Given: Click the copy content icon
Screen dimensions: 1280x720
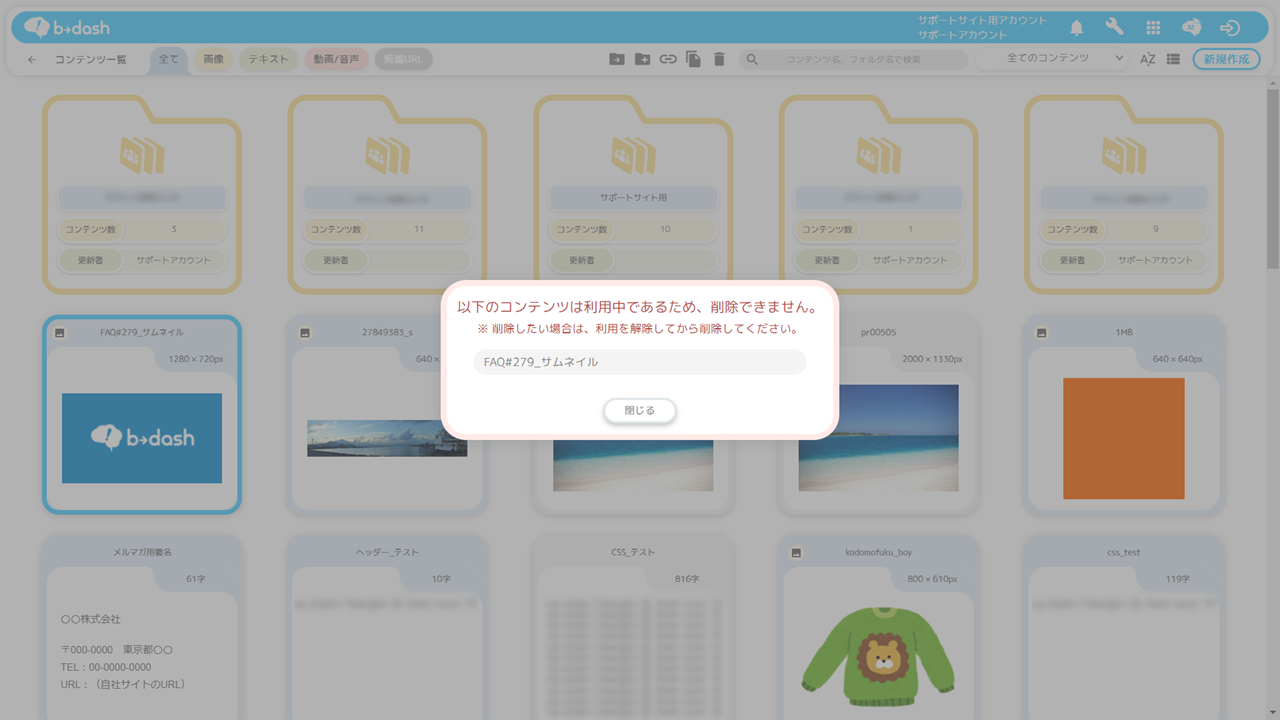Looking at the screenshot, I should click(693, 59).
